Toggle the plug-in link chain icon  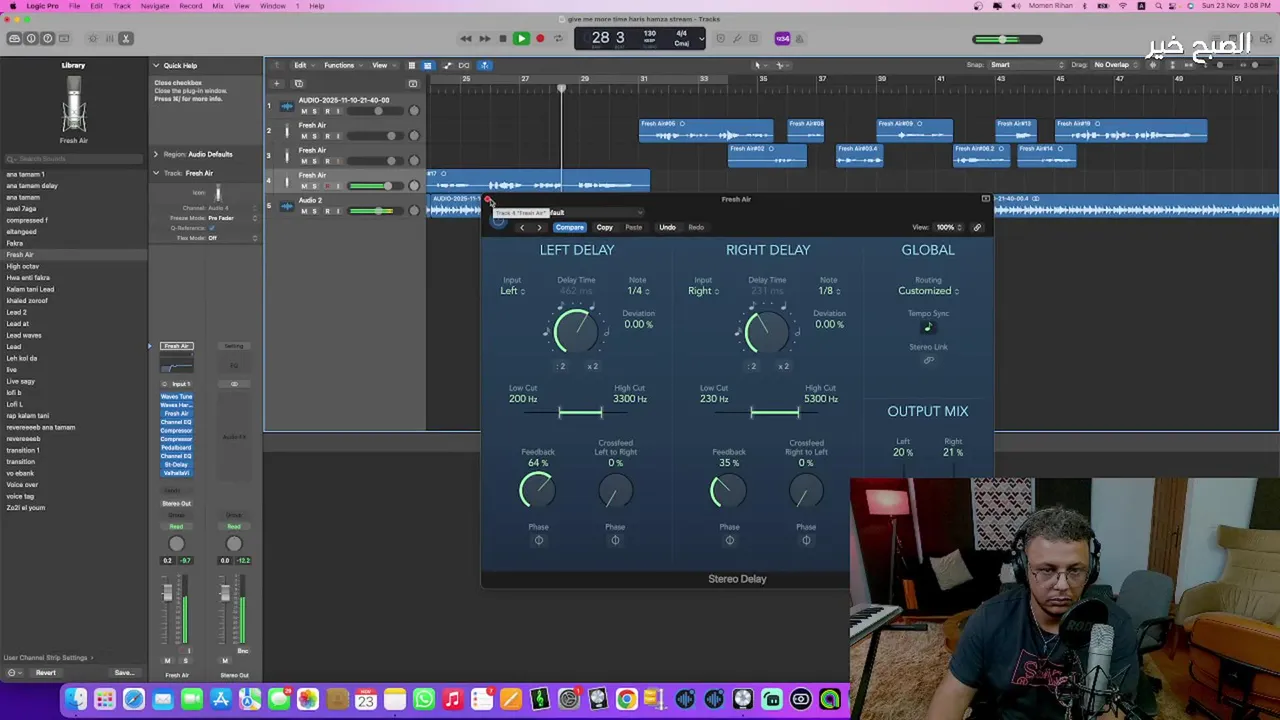click(977, 227)
